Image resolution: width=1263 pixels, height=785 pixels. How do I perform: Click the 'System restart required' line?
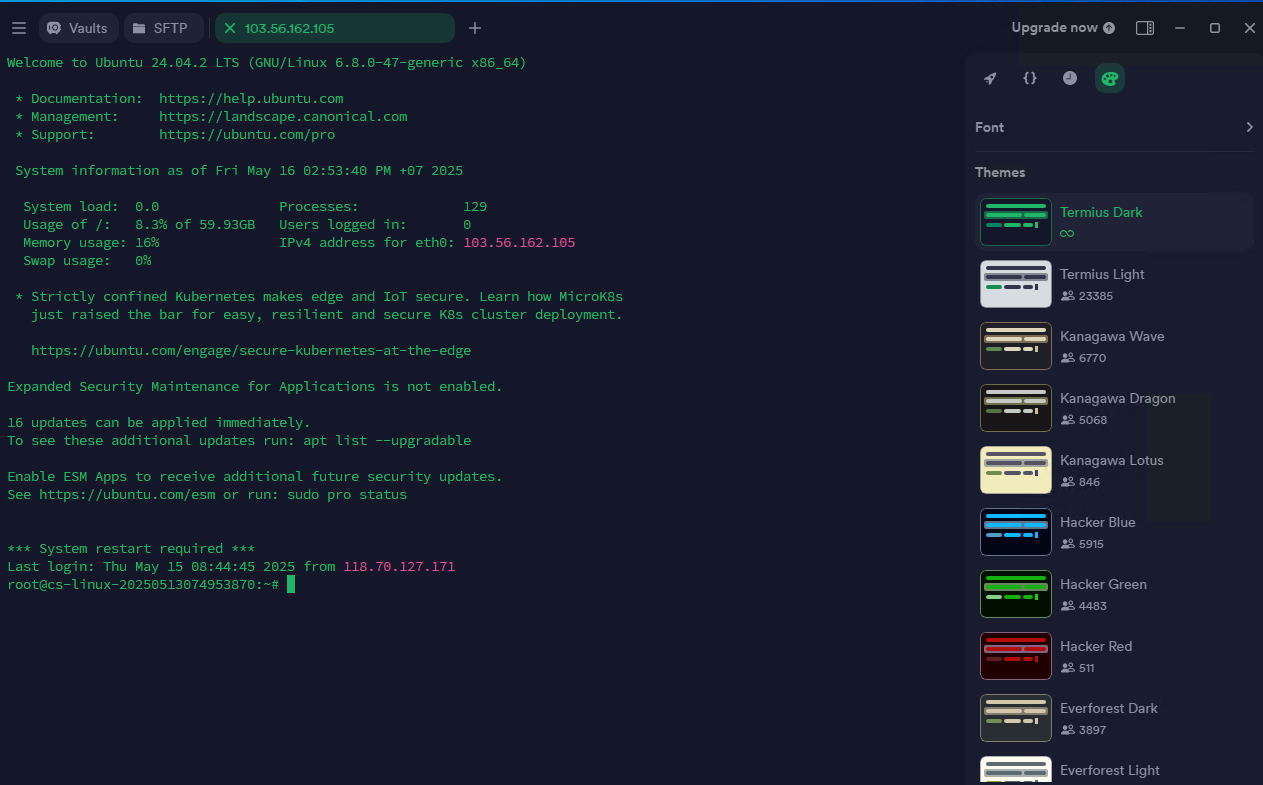[x=131, y=548]
